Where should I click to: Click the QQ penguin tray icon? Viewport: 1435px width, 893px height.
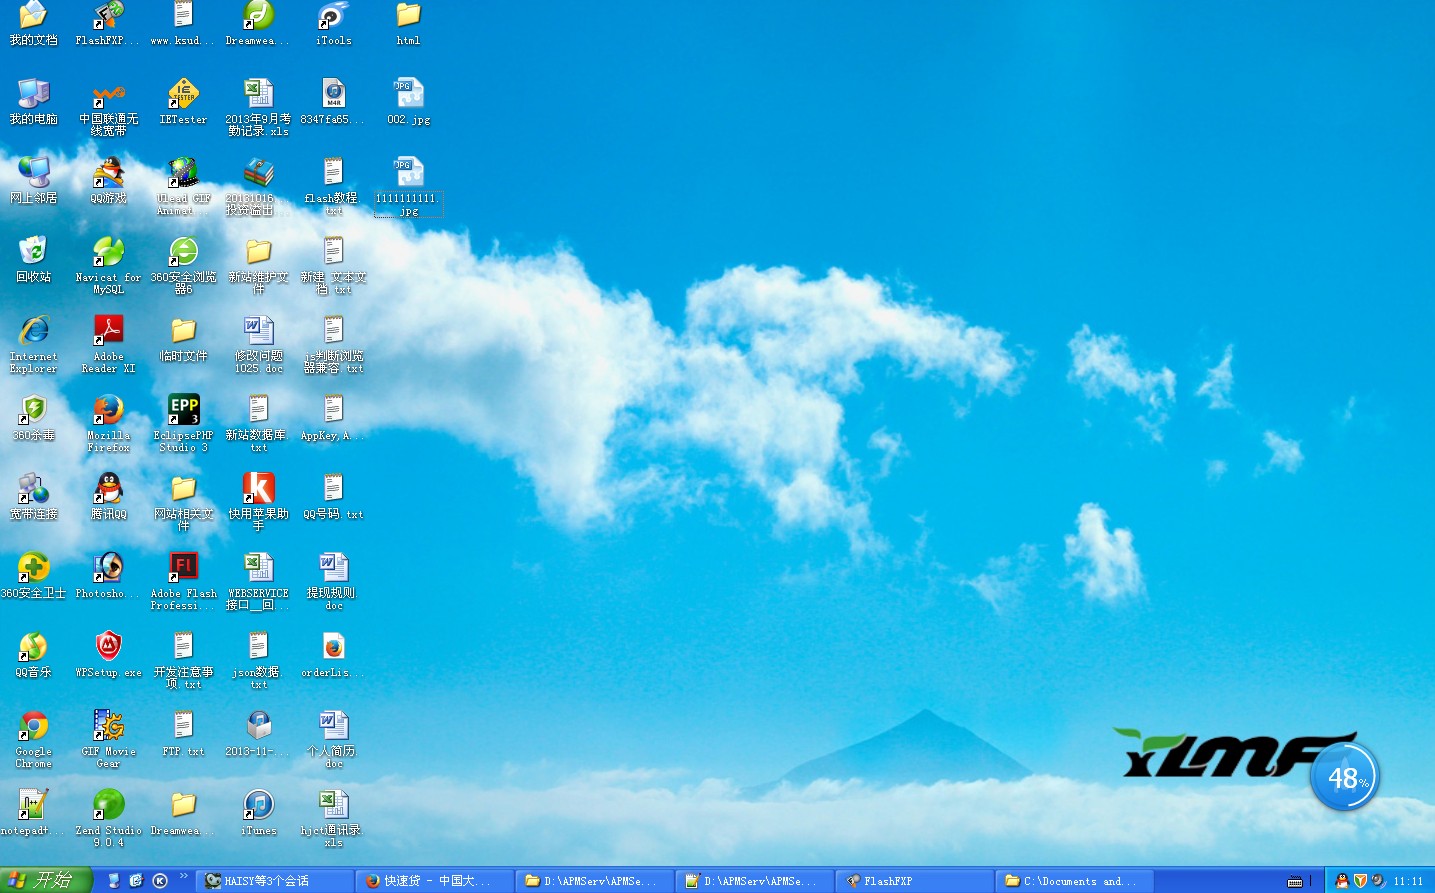(x=1342, y=881)
